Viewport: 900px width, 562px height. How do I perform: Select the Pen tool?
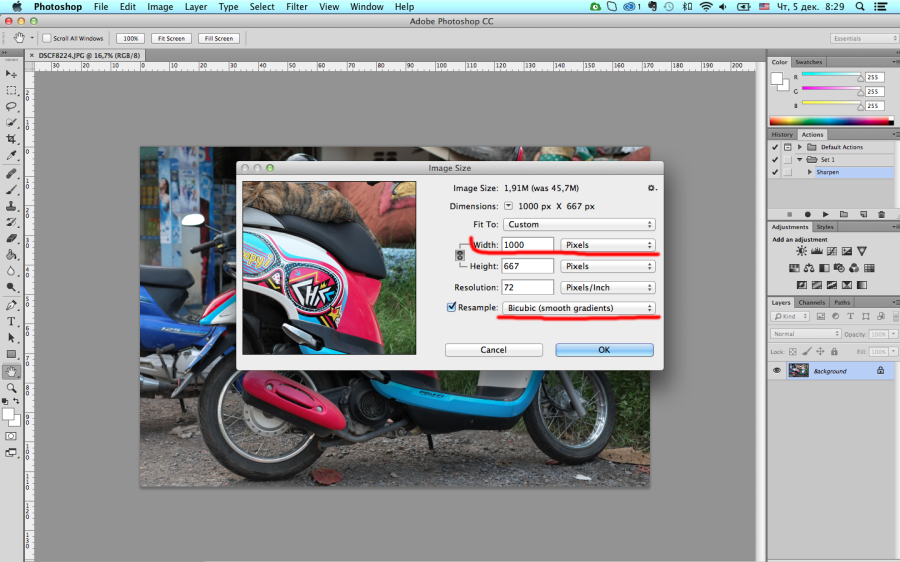click(x=11, y=305)
